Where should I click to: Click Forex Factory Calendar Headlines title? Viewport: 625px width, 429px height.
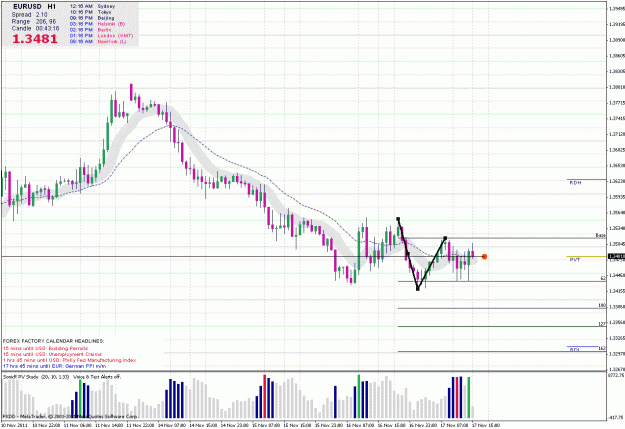coord(53,341)
